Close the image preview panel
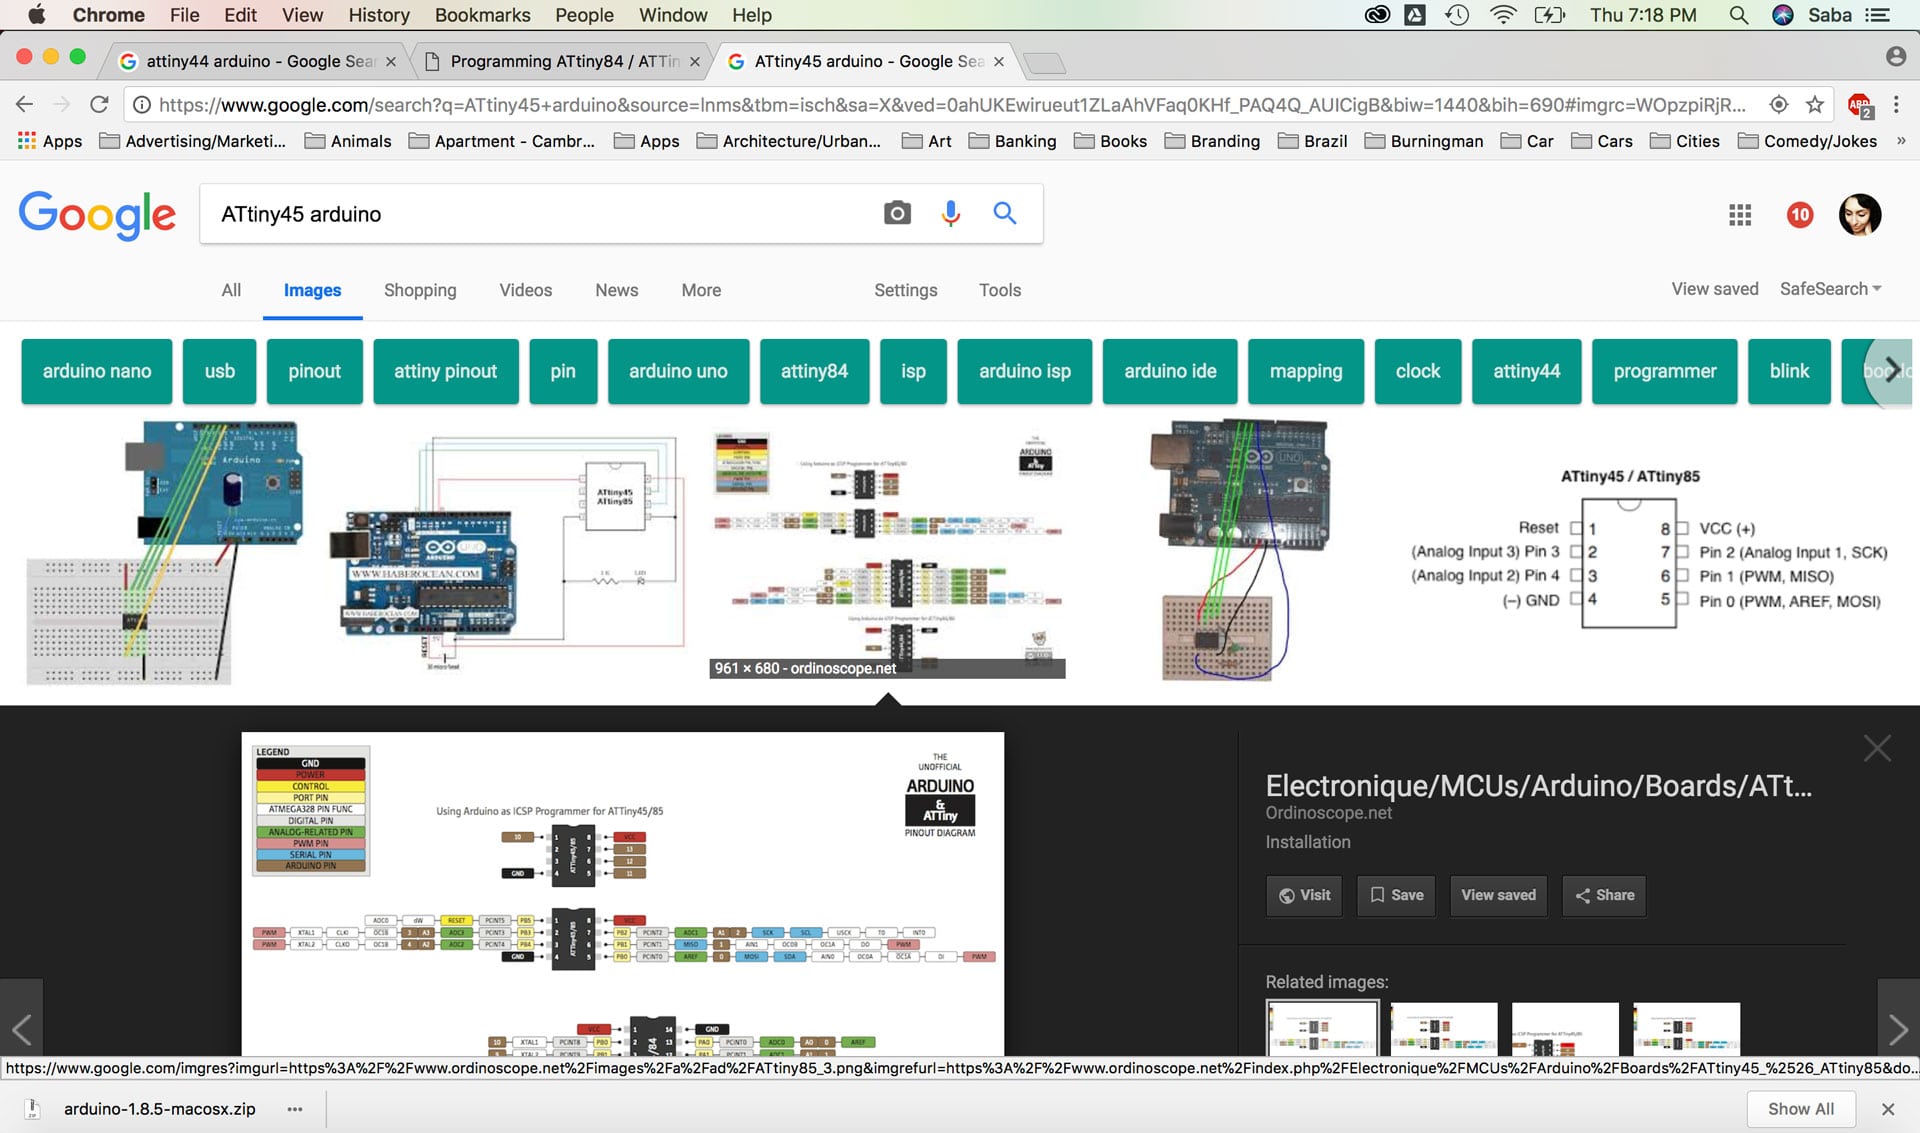1920x1133 pixels. click(x=1877, y=748)
